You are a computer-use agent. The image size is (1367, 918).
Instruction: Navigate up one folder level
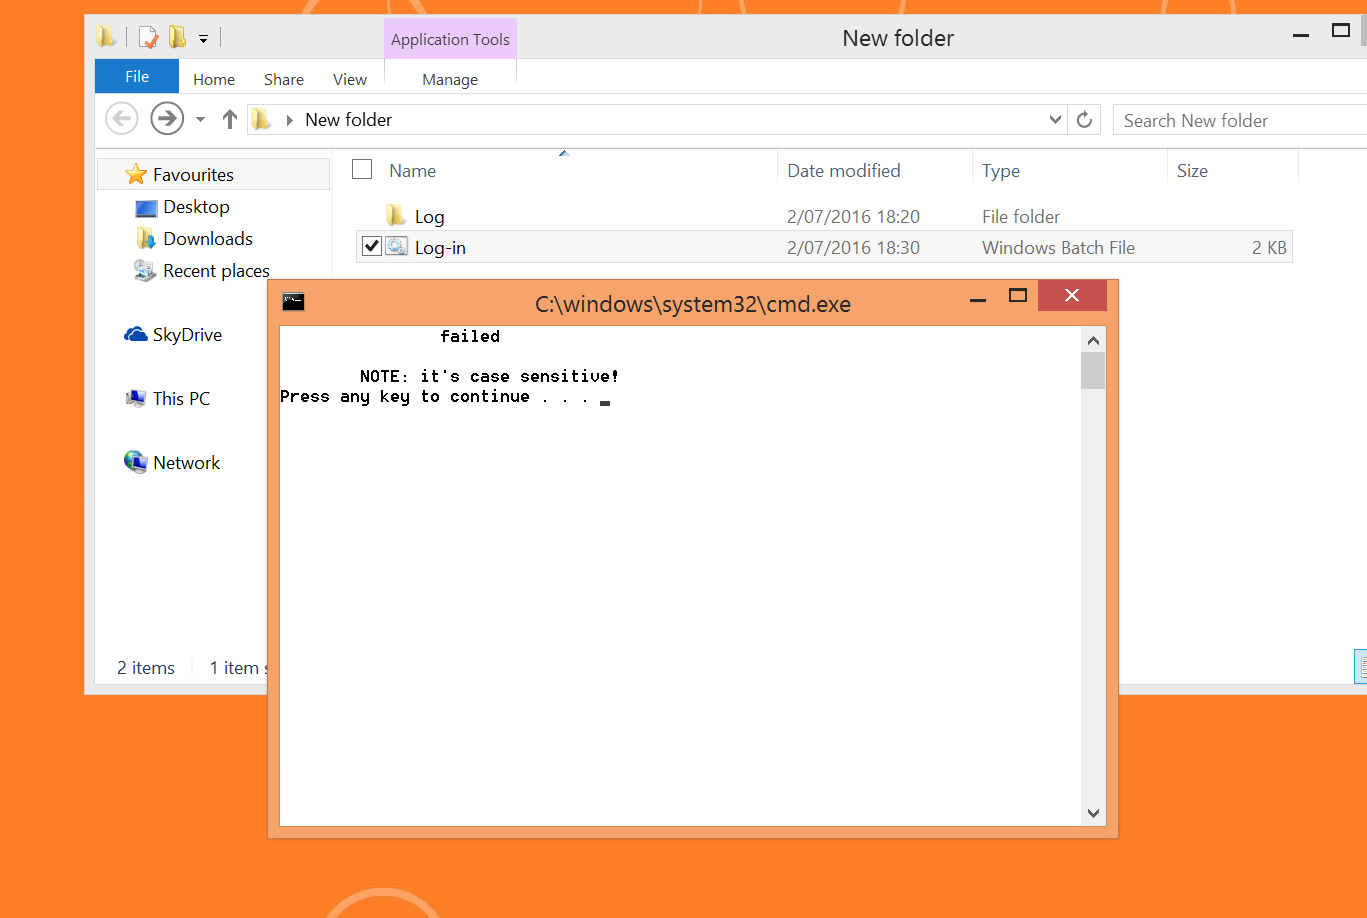[x=229, y=118]
